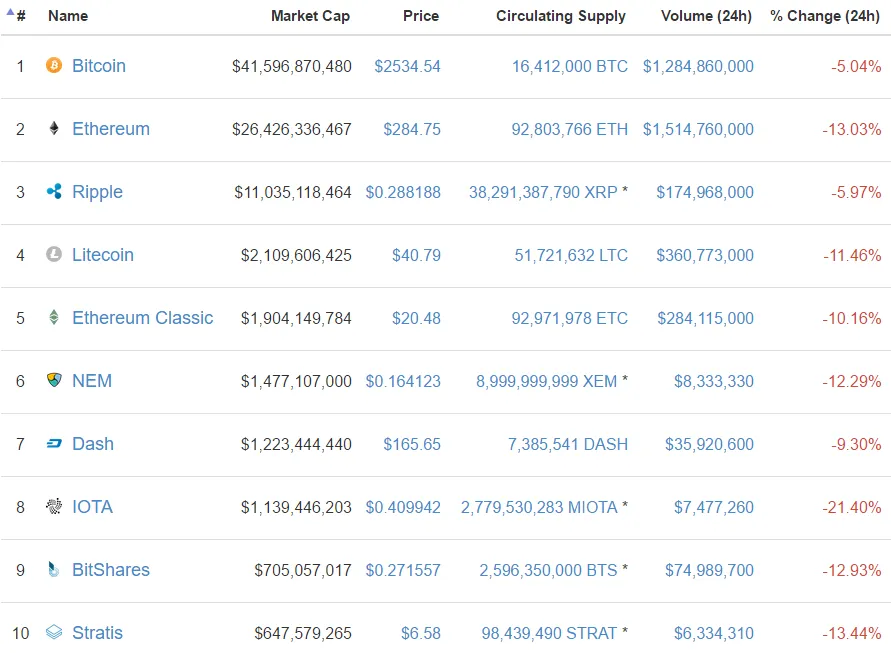This screenshot has width=891, height=653.
Task: Click supply 92,971,978 ETC
Action: pos(570,318)
